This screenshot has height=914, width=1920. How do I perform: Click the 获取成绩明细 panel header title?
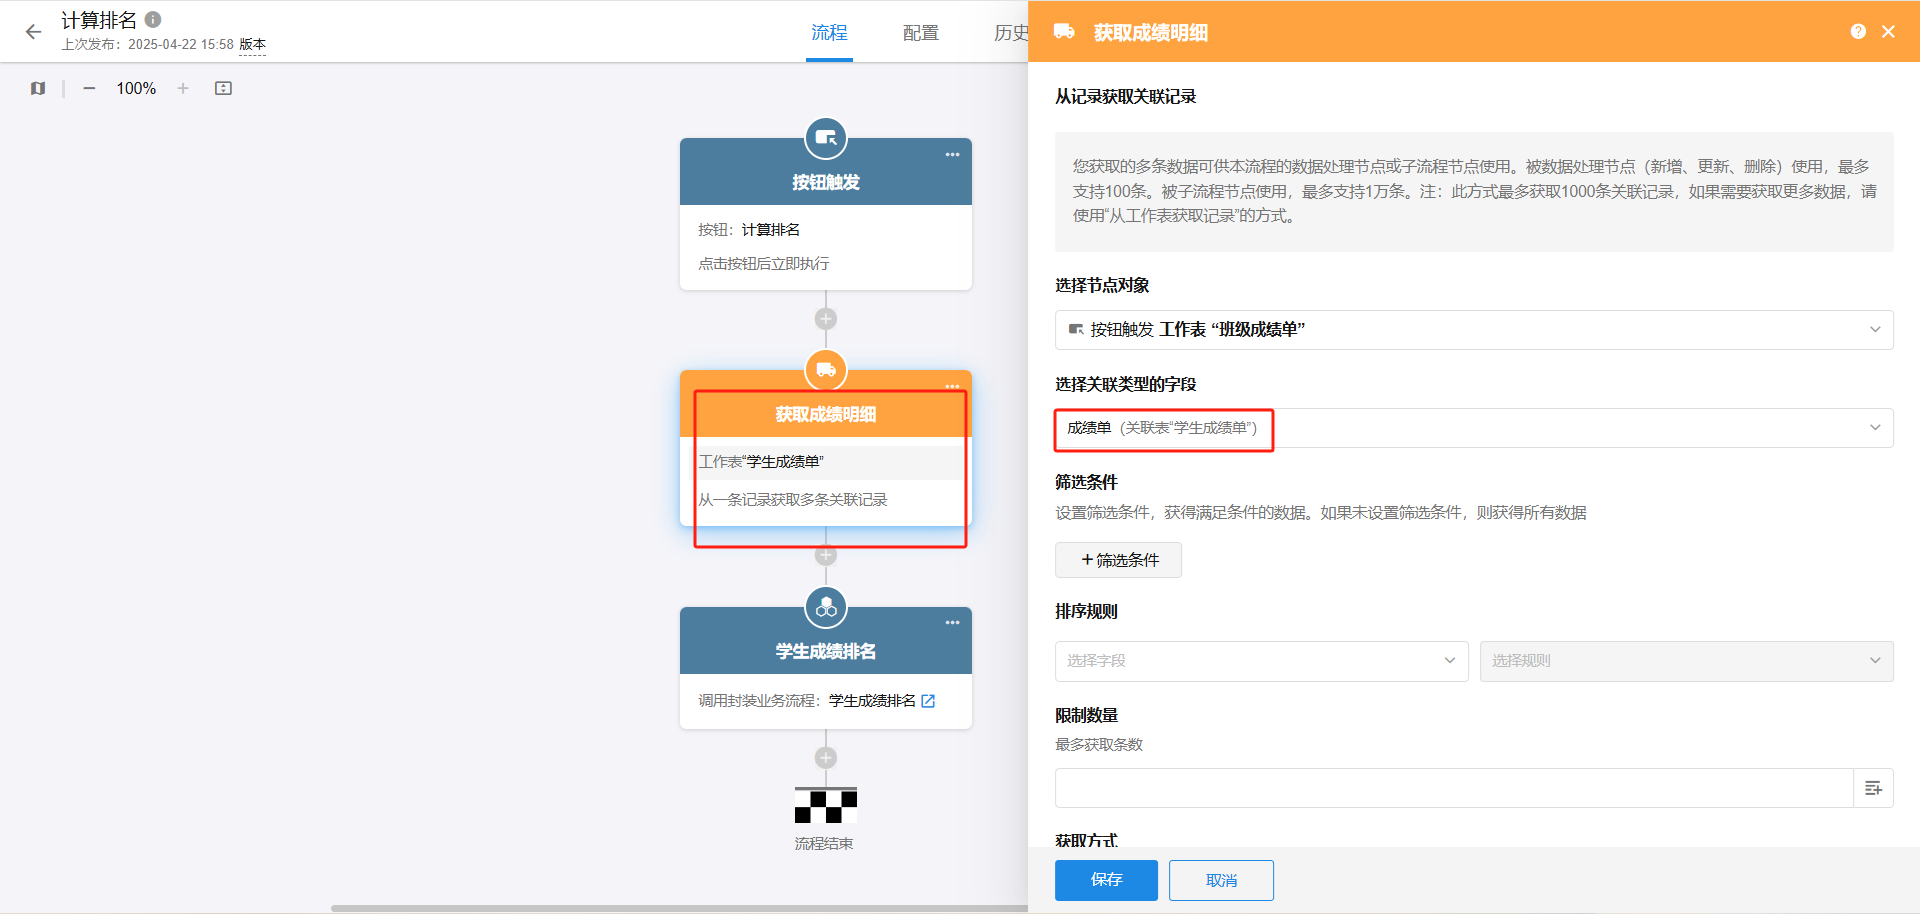click(x=1151, y=33)
